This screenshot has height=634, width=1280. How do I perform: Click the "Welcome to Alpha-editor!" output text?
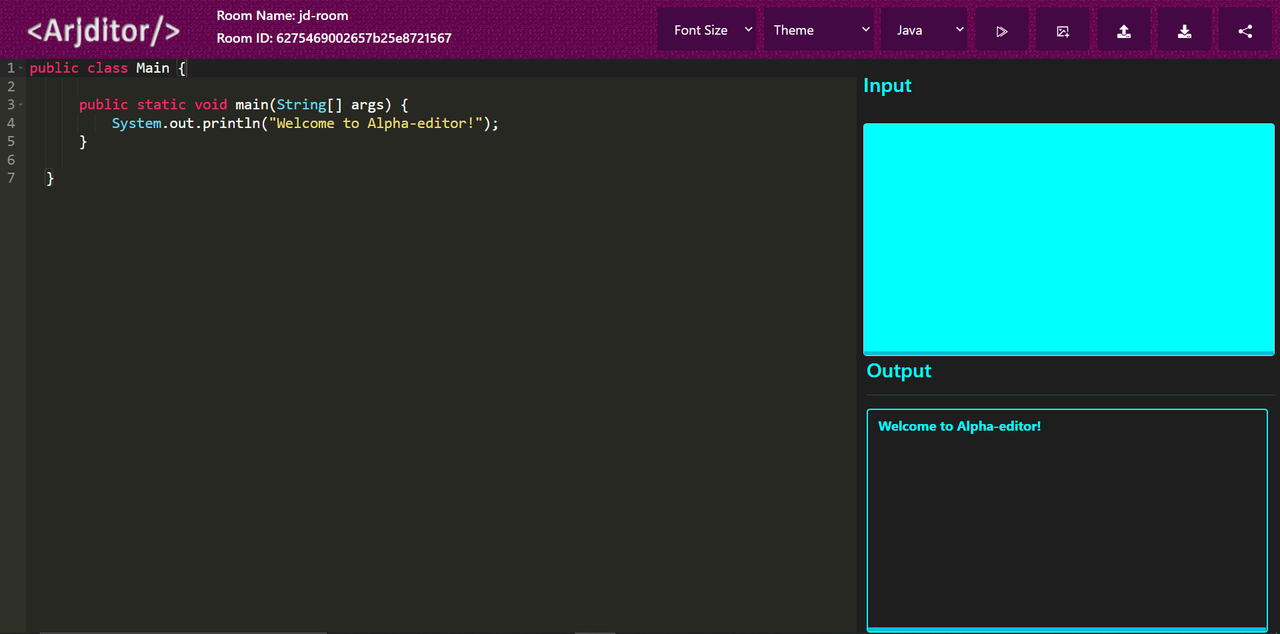point(960,426)
